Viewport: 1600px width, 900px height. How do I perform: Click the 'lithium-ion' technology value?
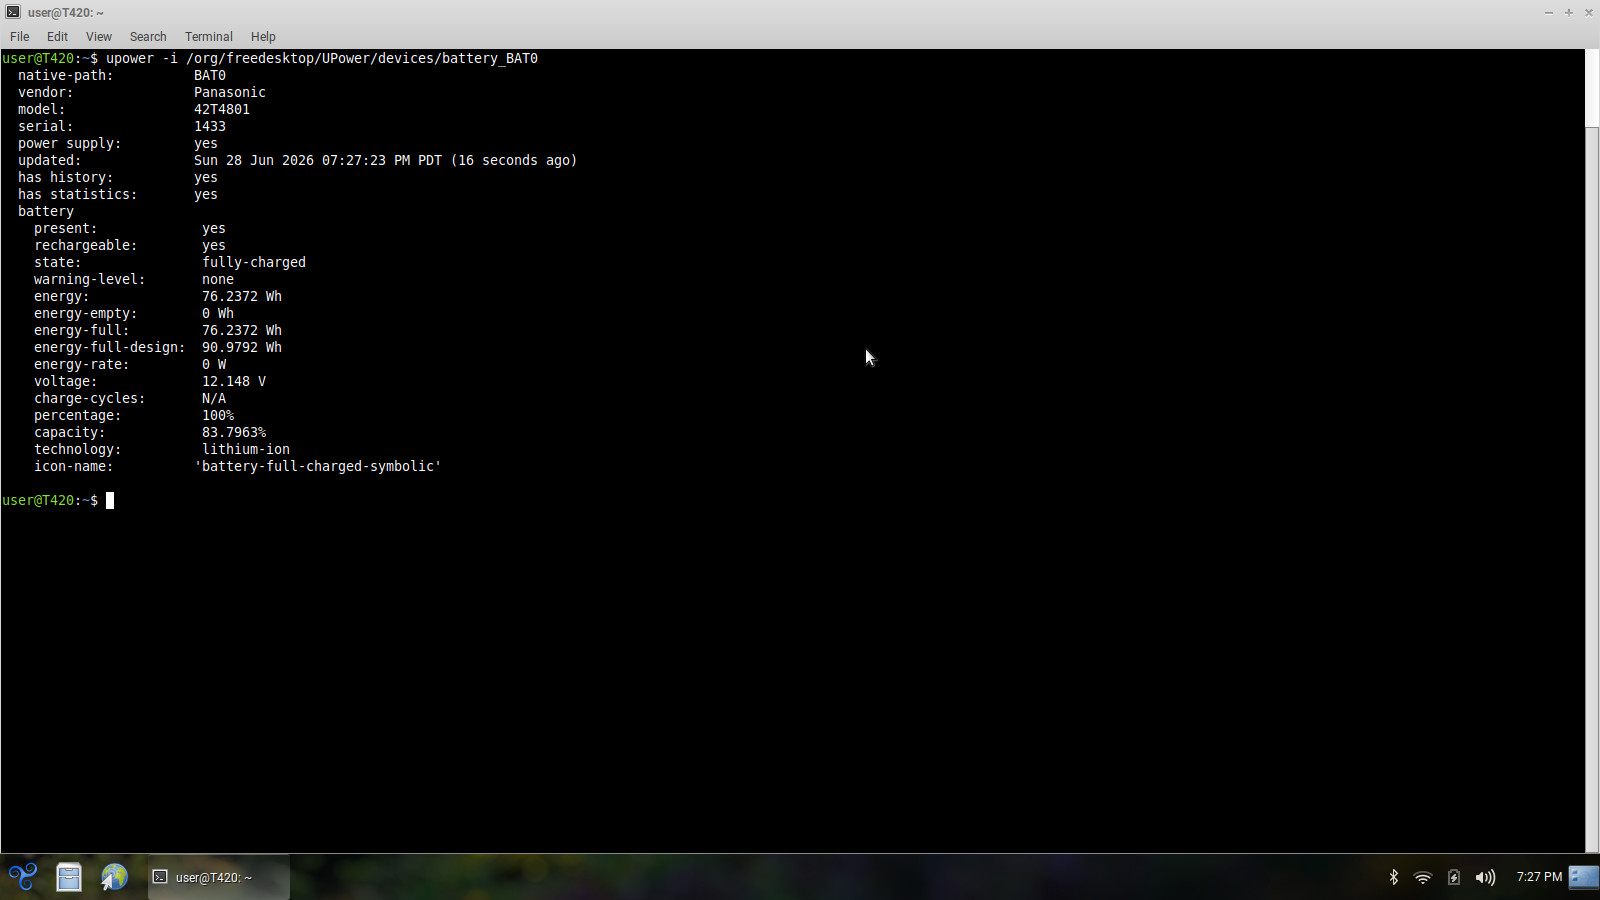[246, 449]
